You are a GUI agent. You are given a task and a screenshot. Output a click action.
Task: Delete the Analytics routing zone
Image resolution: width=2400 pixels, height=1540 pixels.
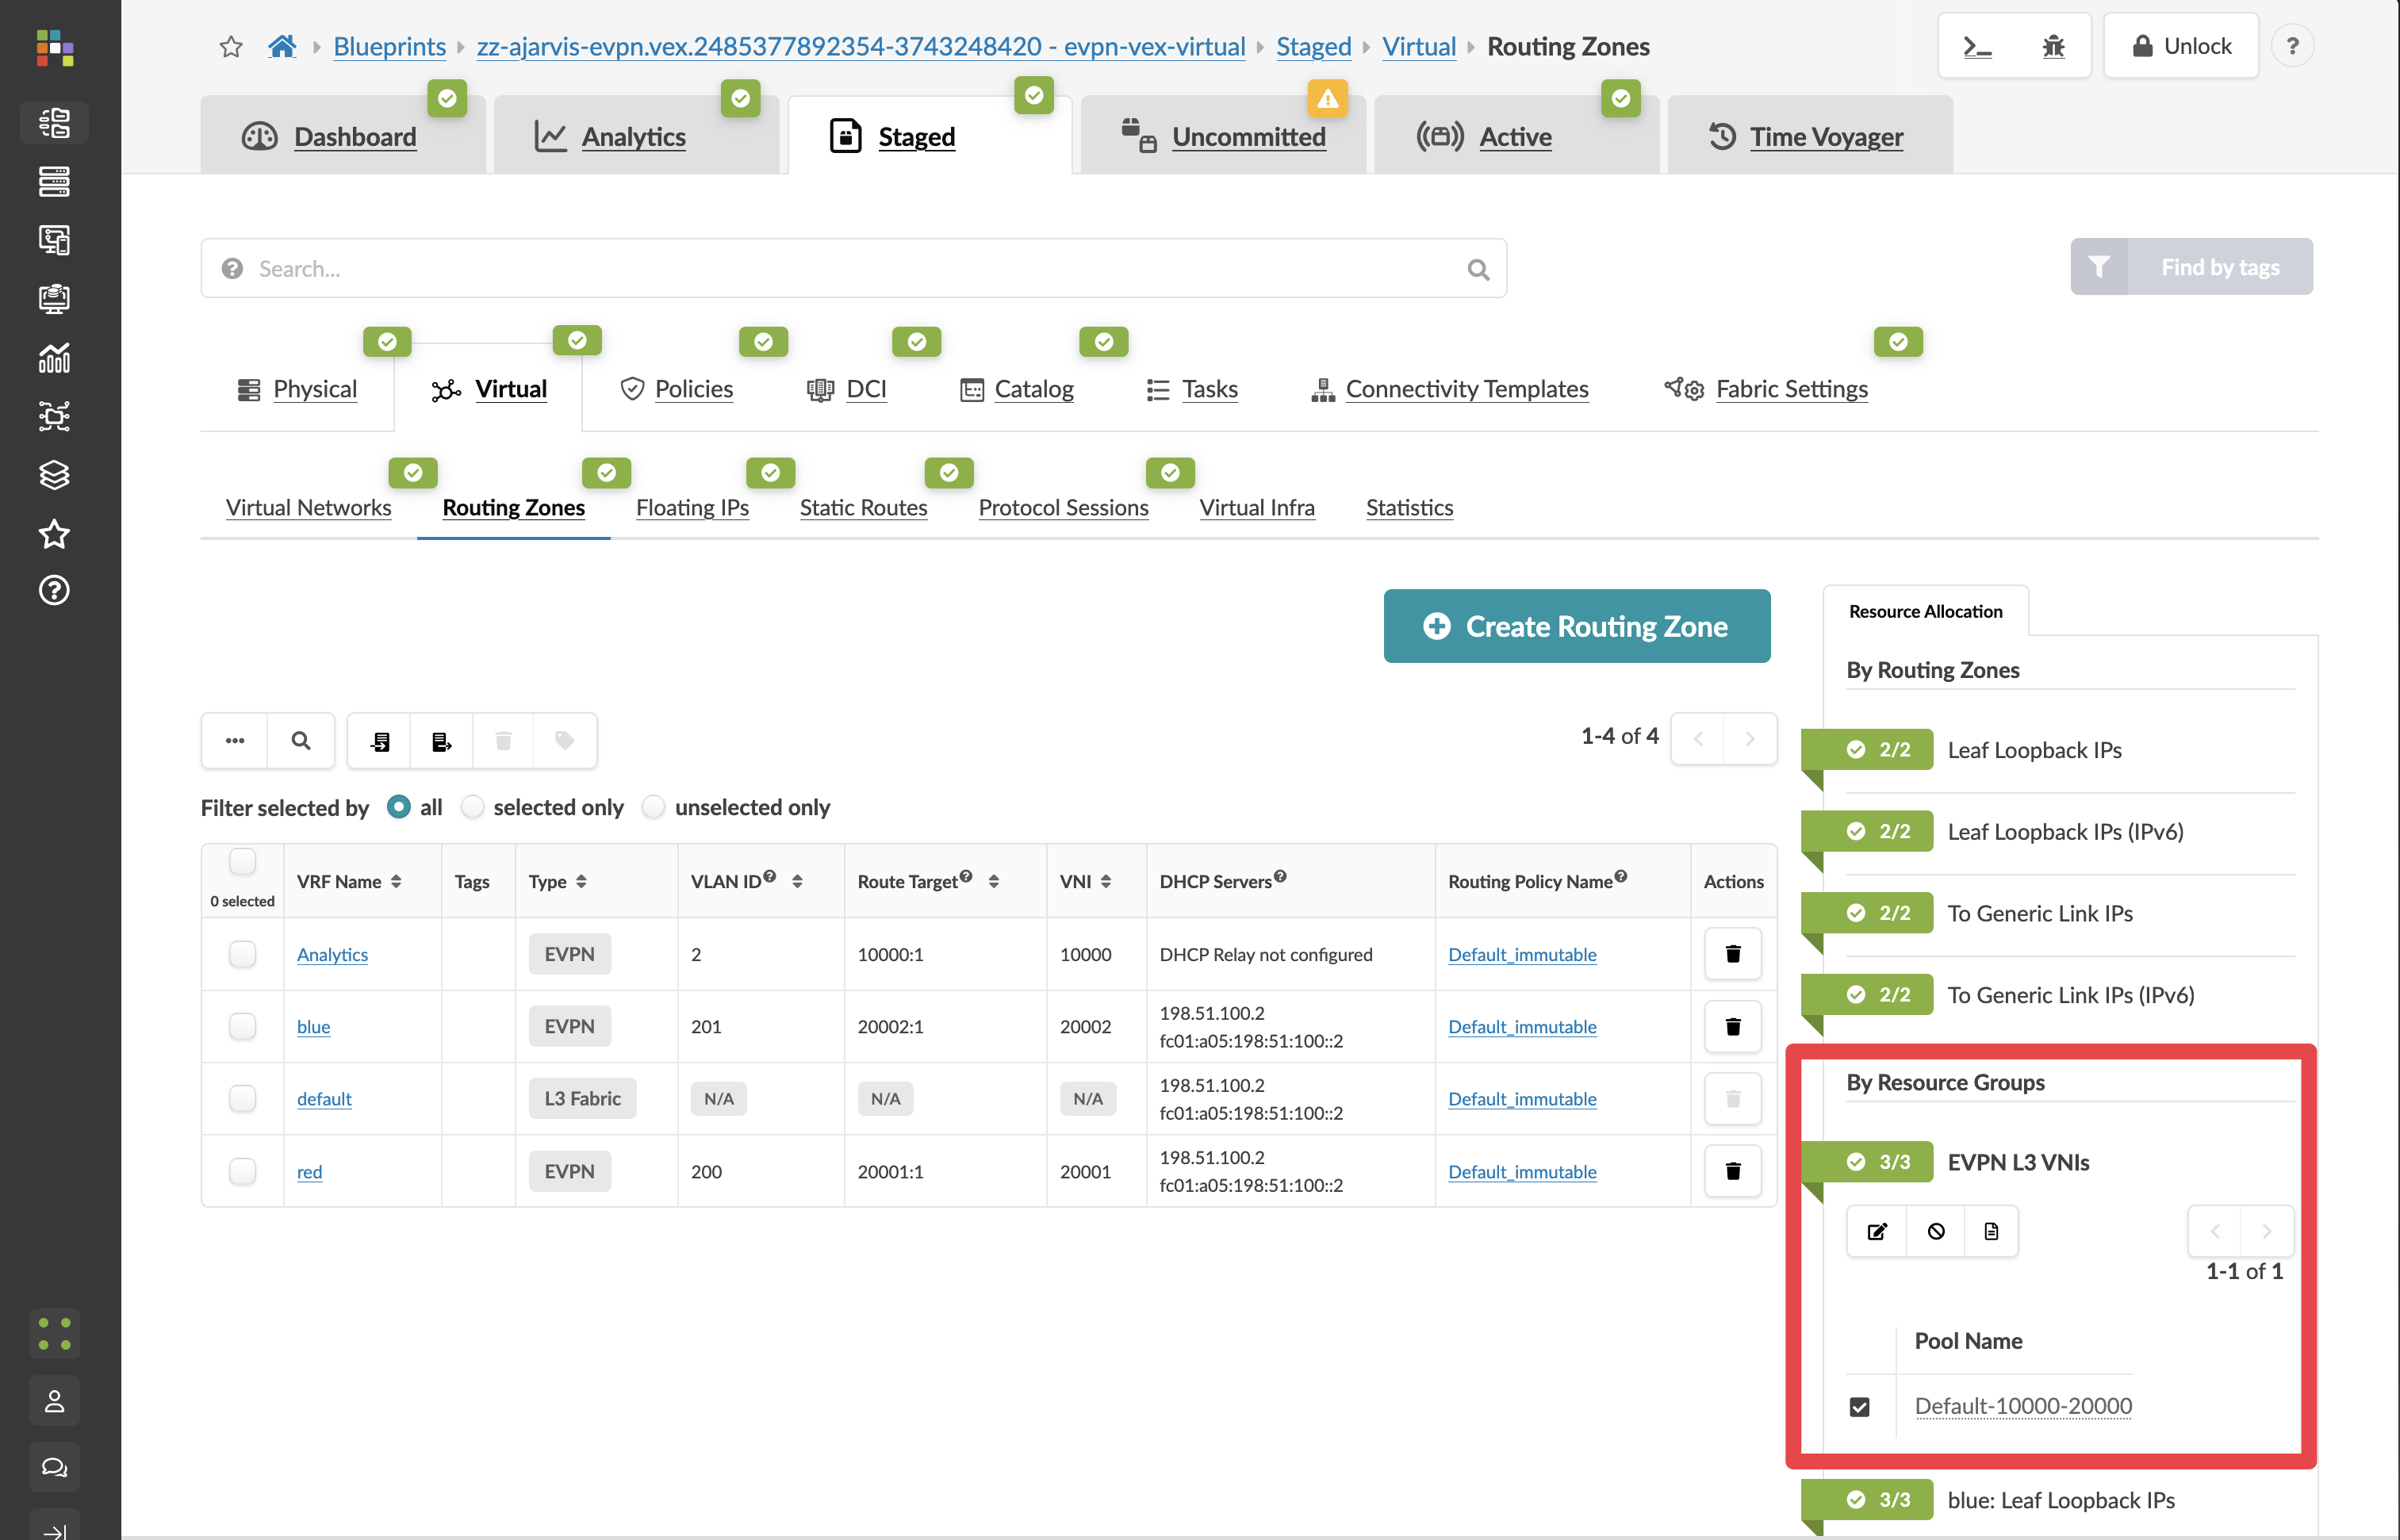(1732, 954)
